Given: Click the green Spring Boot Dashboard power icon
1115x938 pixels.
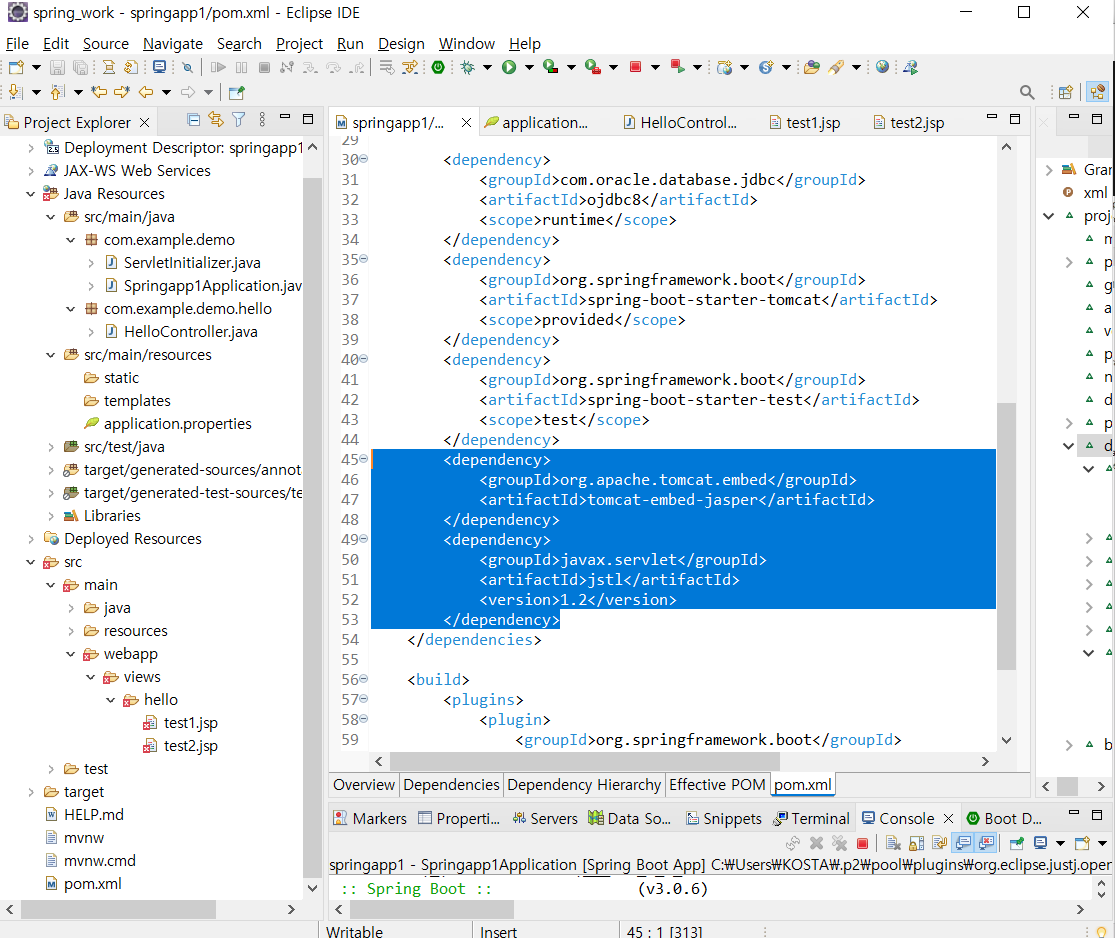Looking at the screenshot, I should point(438,68).
